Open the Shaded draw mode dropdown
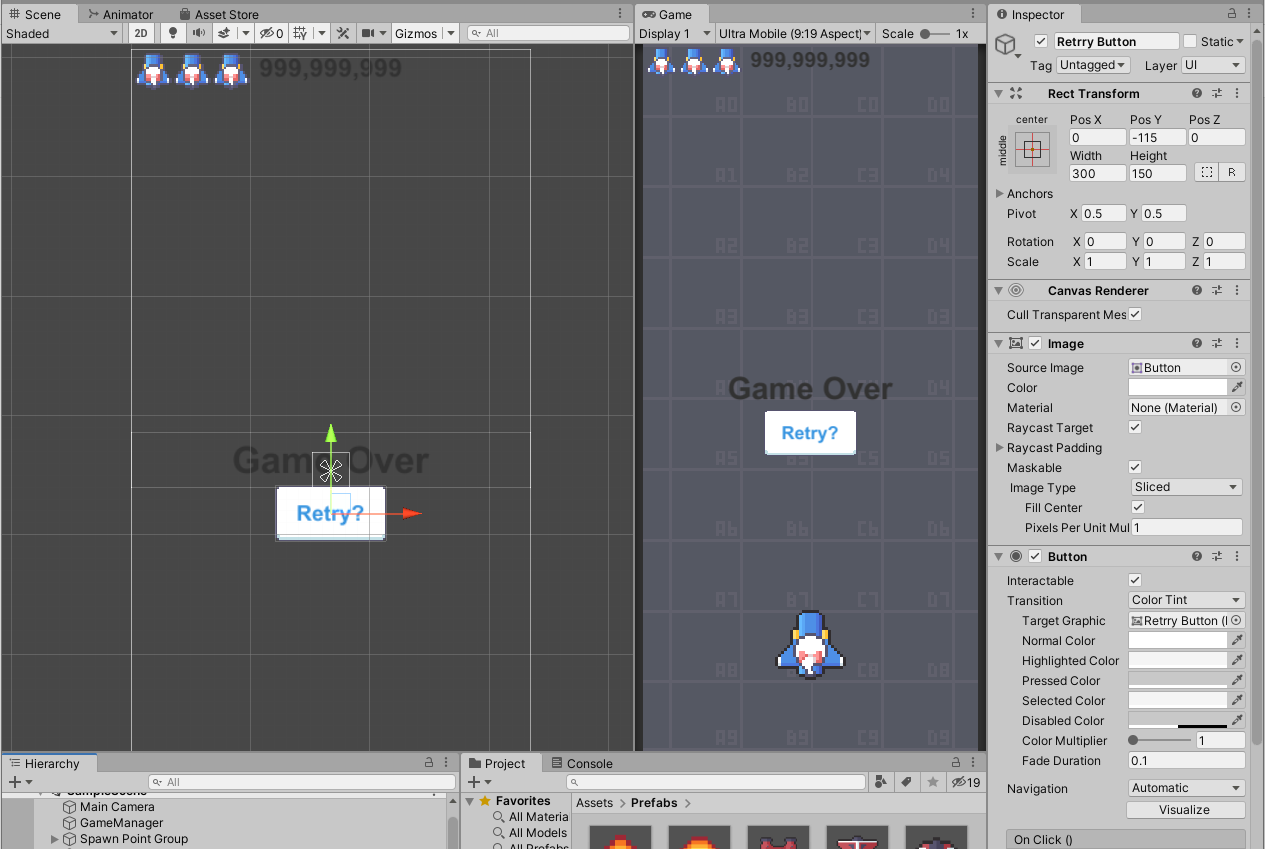This screenshot has width=1265, height=849. click(x=61, y=33)
